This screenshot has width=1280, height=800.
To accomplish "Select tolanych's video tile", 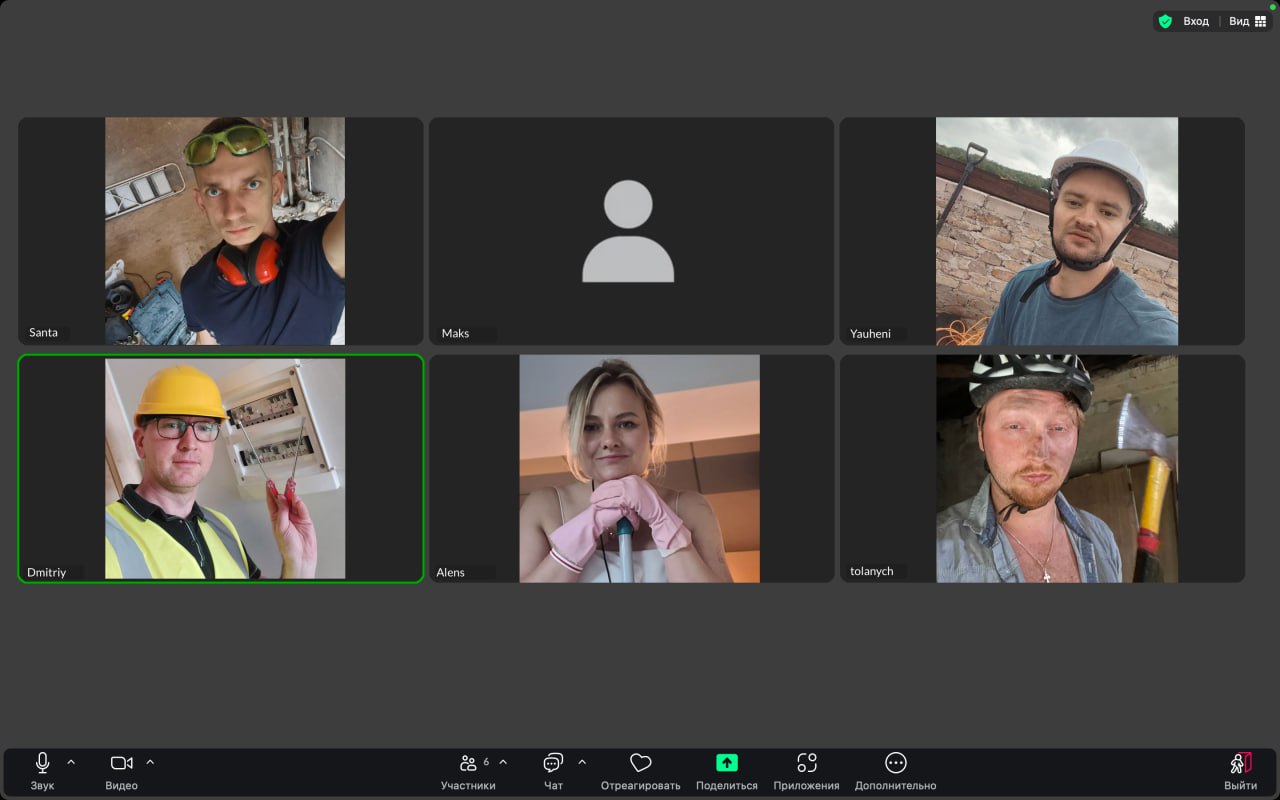I will tap(1042, 469).
